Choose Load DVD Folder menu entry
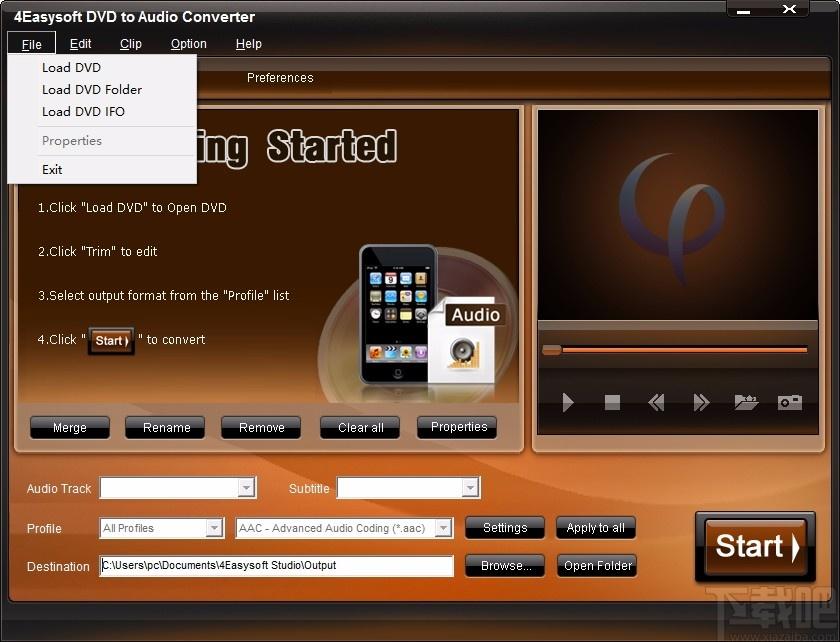This screenshot has width=840, height=642. pyautogui.click(x=102, y=89)
